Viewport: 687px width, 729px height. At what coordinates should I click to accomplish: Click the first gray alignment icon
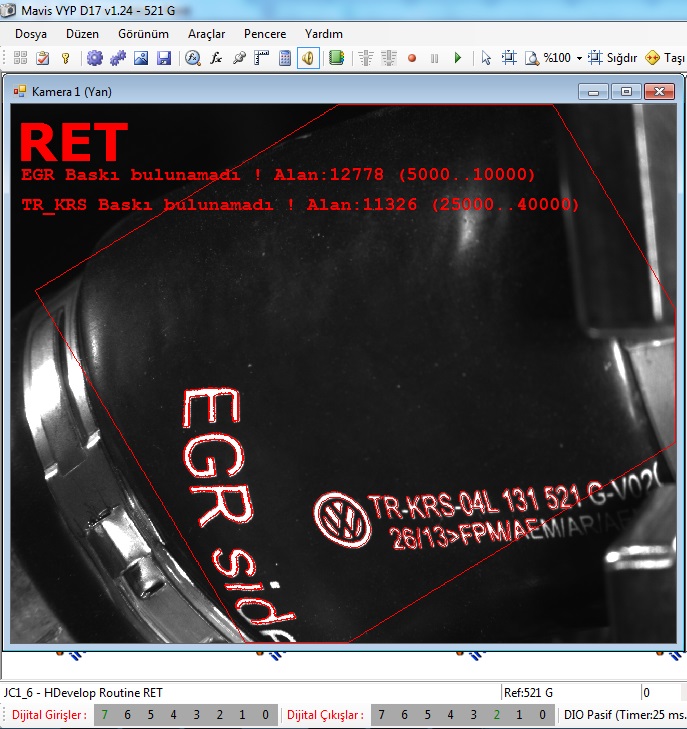point(366,58)
